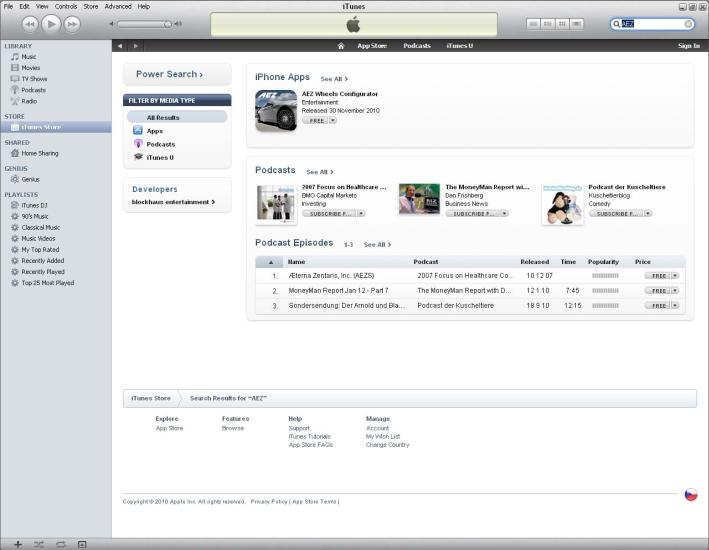The image size is (709, 550).
Task: Open Podcasts in the Library sidebar
Action: pos(33,90)
